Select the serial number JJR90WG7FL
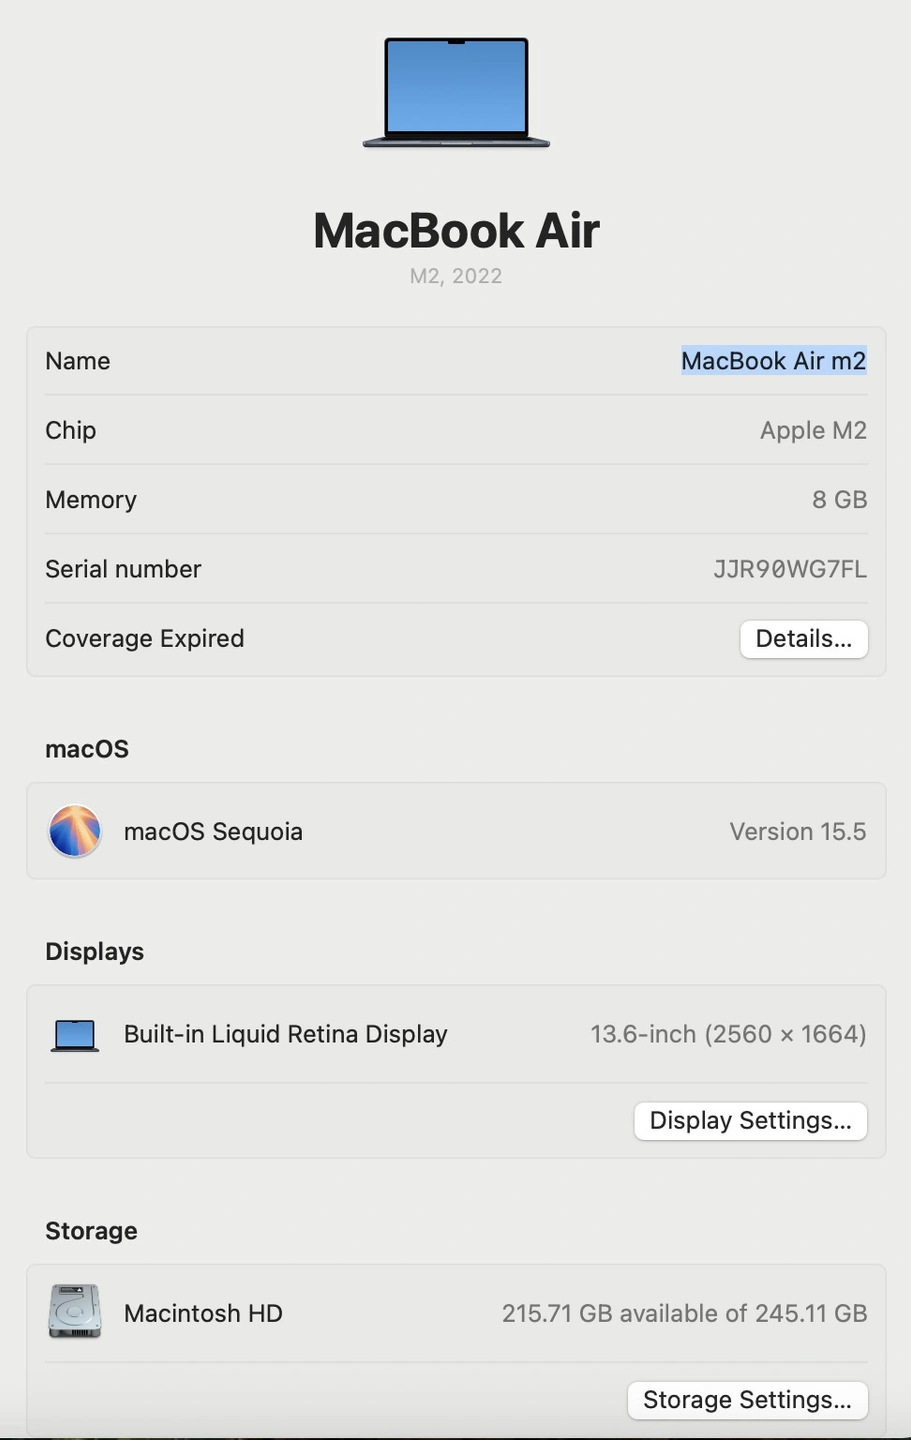The width and height of the screenshot is (911, 1440). coord(790,569)
